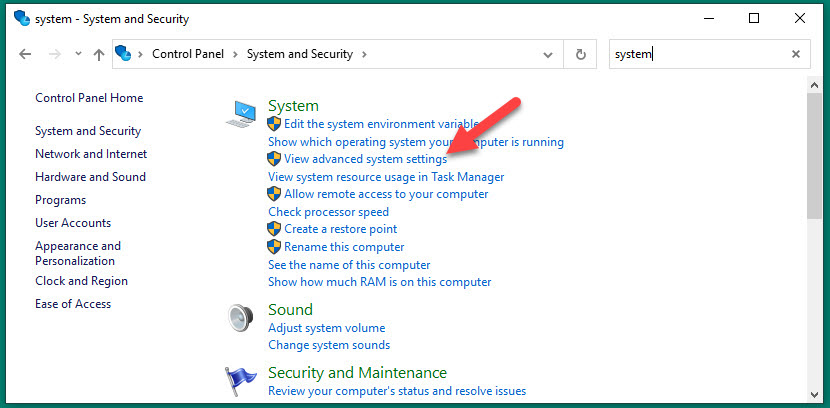Open User Accounts category
This screenshot has width=830, height=408.
73,223
